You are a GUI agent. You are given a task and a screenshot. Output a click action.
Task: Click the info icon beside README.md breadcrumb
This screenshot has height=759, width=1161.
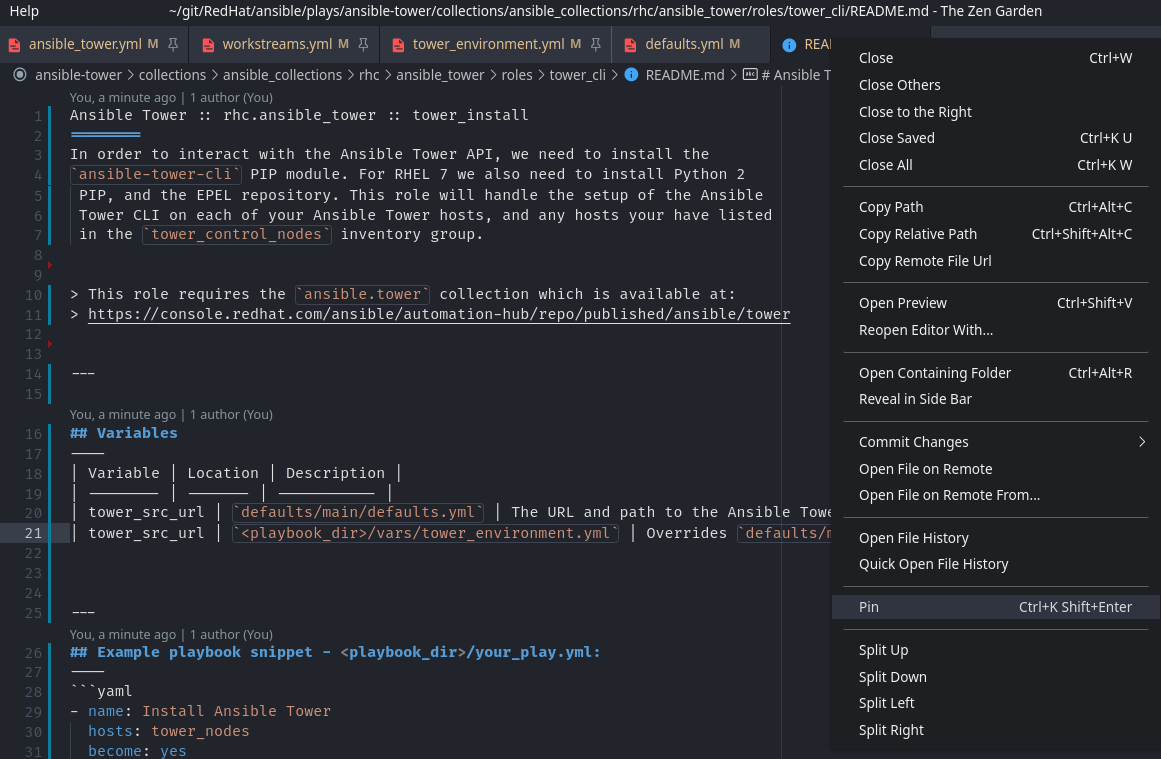pos(631,75)
